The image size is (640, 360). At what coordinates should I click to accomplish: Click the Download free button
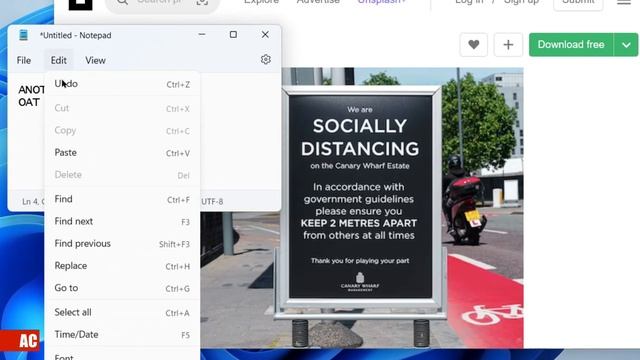(571, 44)
